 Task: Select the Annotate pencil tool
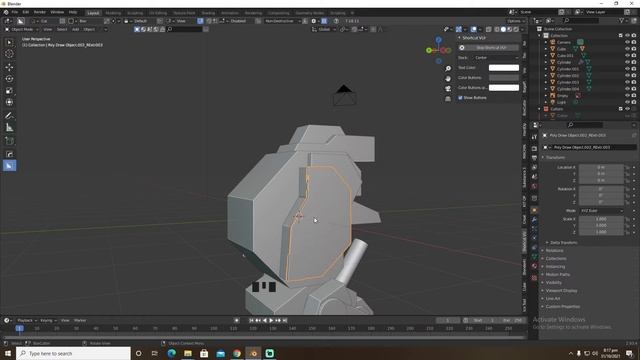9,116
